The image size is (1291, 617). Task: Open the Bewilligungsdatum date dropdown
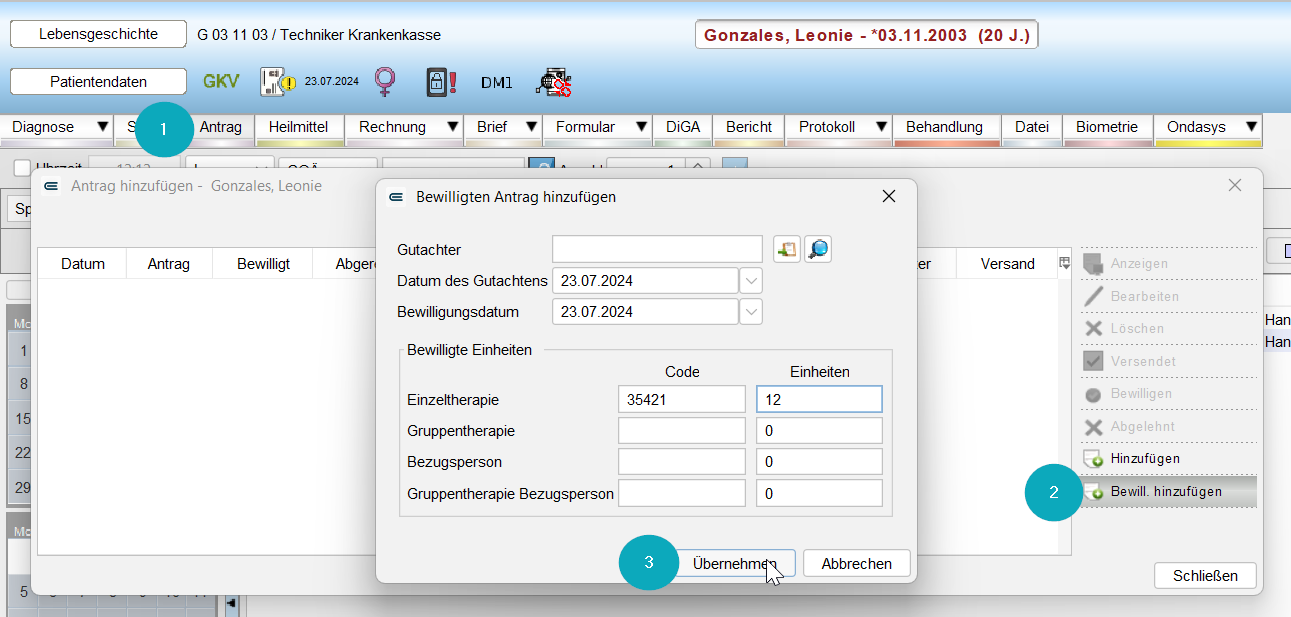(751, 312)
